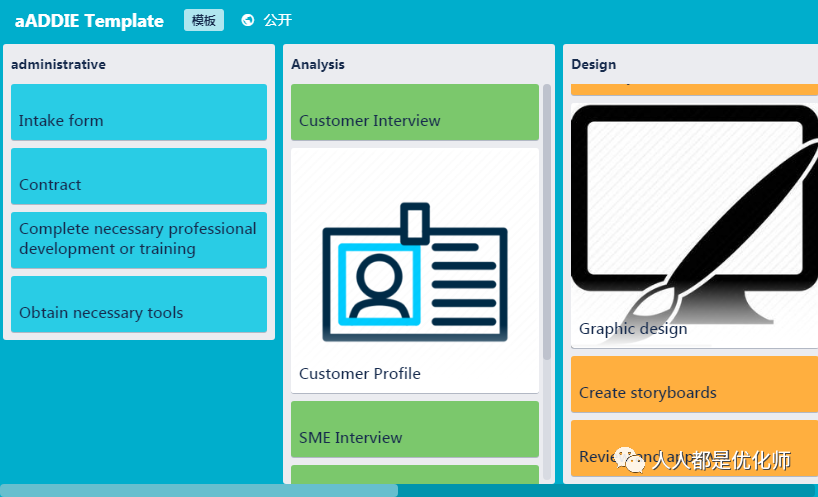Select Complete necessary professional development card
The width and height of the screenshot is (818, 497).
139,240
